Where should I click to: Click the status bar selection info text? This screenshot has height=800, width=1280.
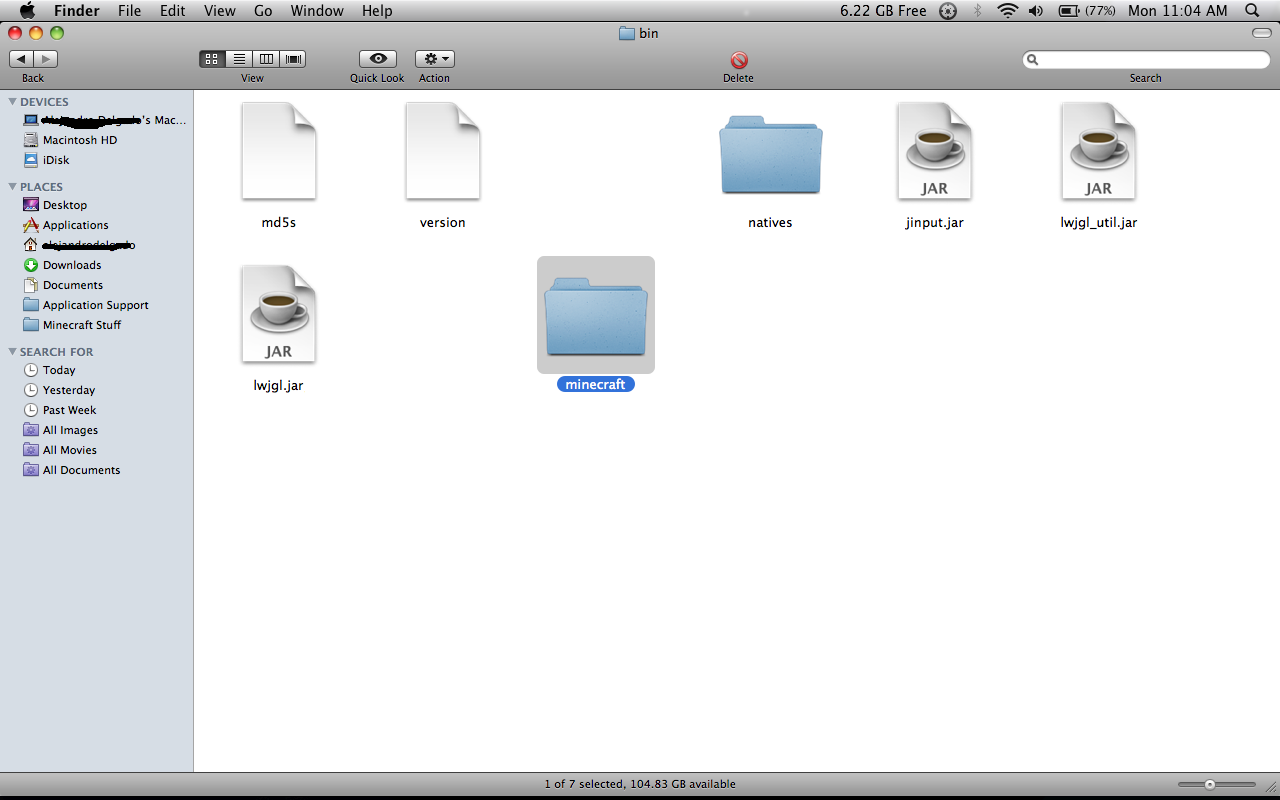point(640,784)
